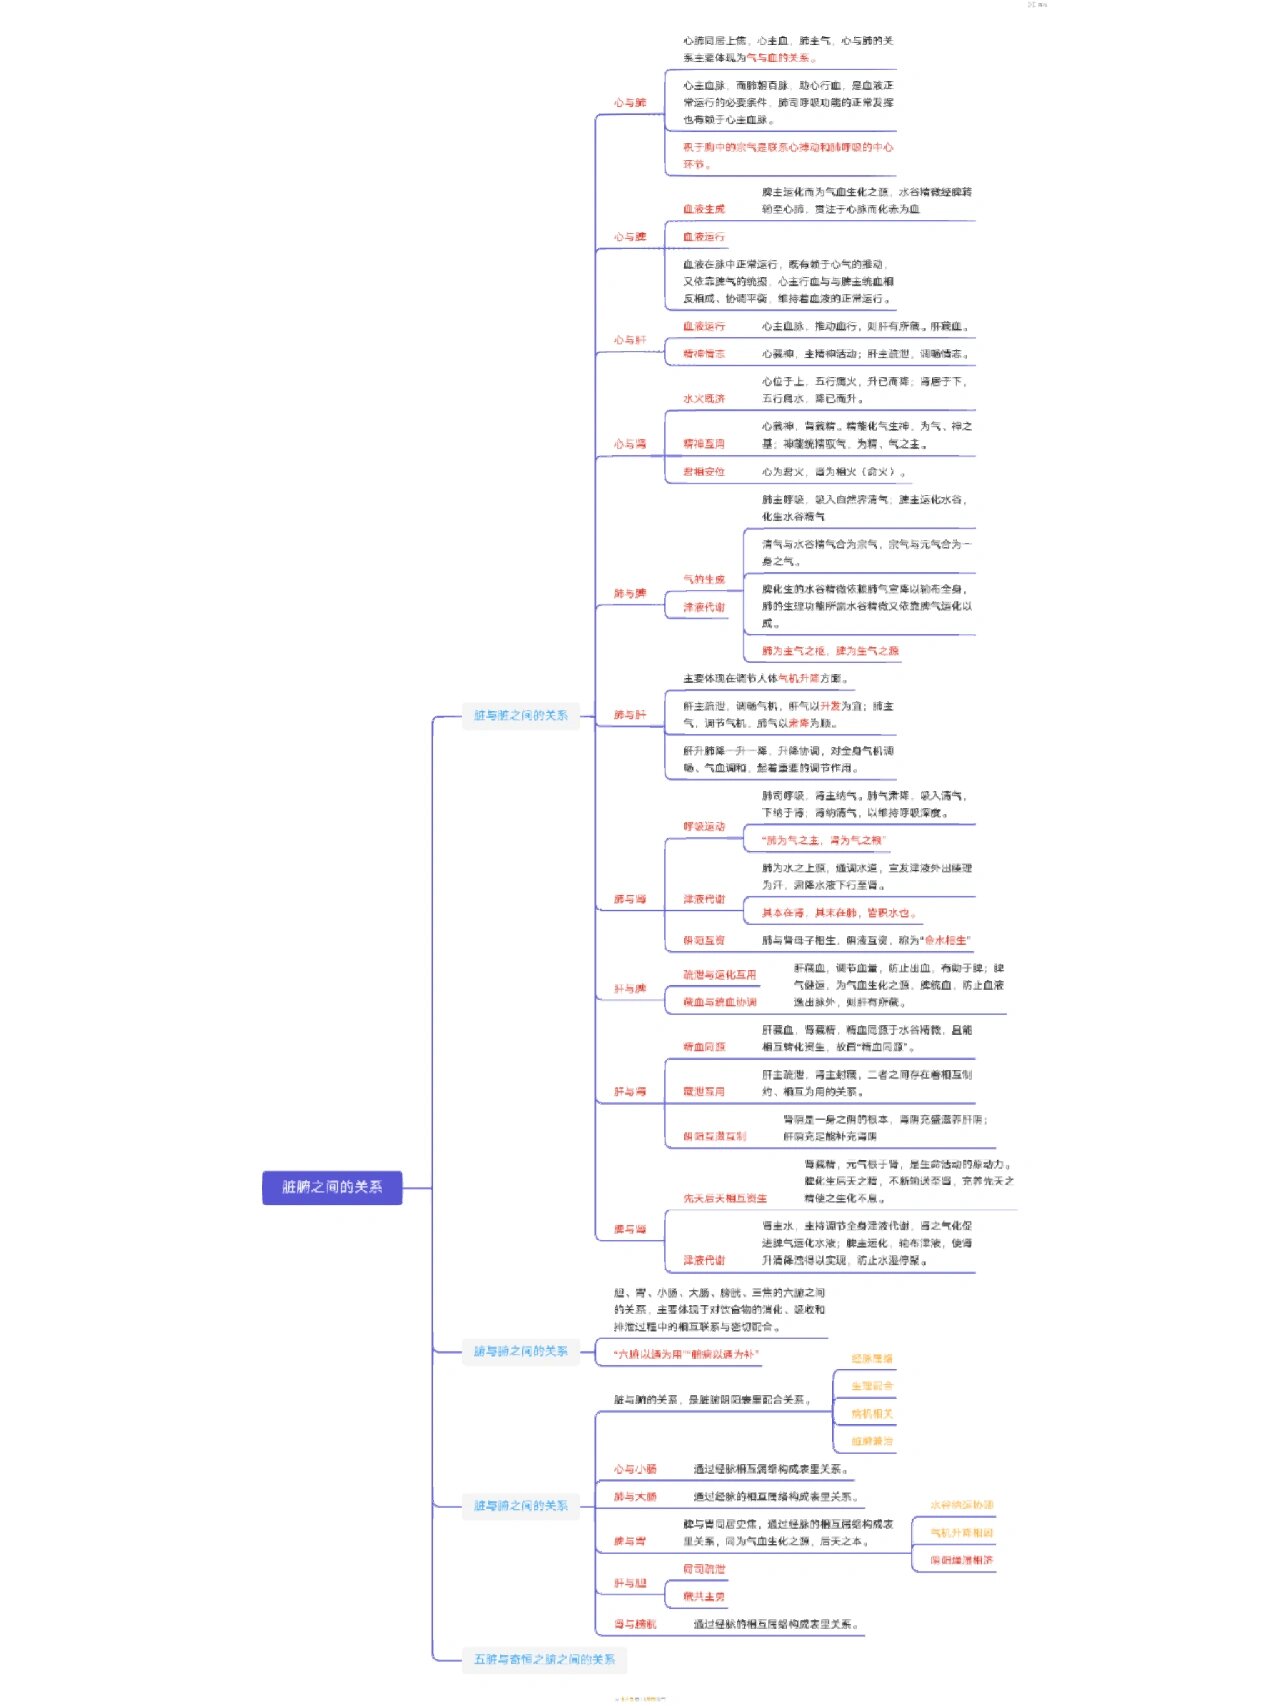
Task: Select the 血液生成 subtopic
Action: tap(704, 209)
